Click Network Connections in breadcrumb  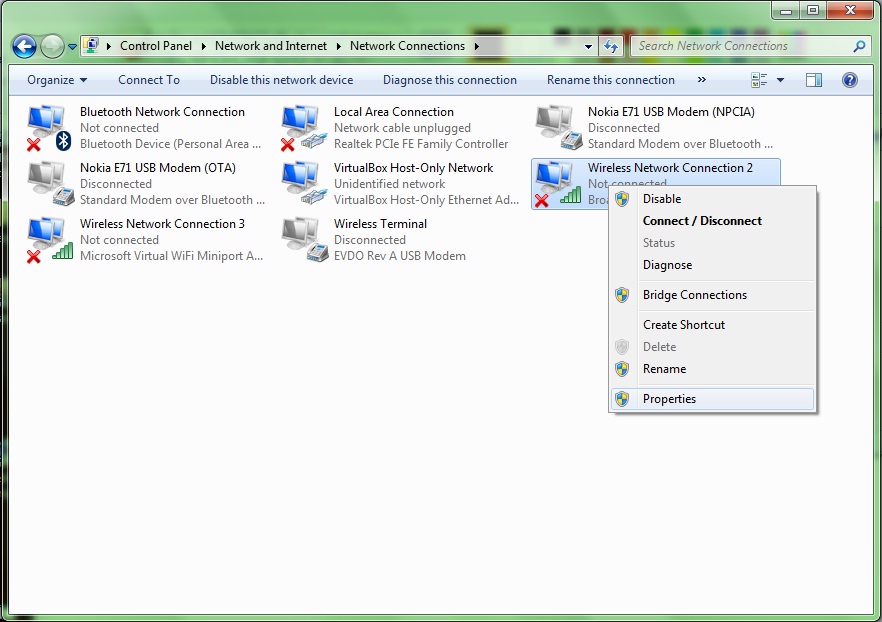tap(407, 46)
